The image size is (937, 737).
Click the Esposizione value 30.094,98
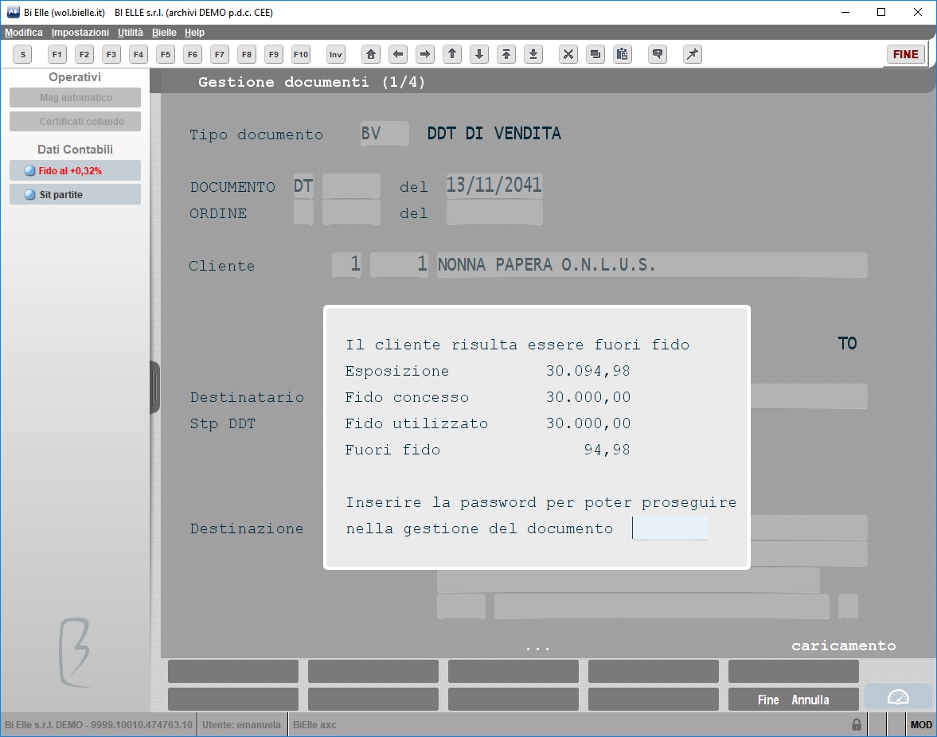tap(588, 371)
